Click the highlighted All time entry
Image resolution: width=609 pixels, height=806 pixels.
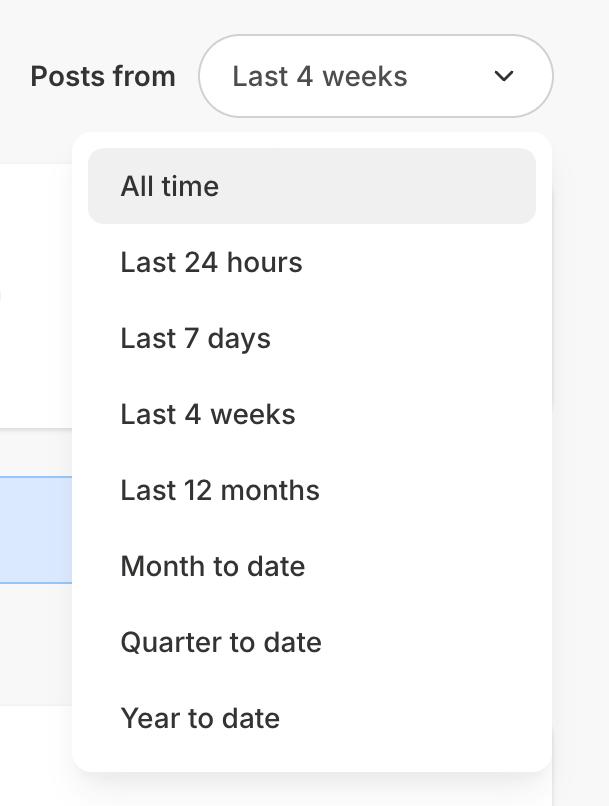point(312,186)
